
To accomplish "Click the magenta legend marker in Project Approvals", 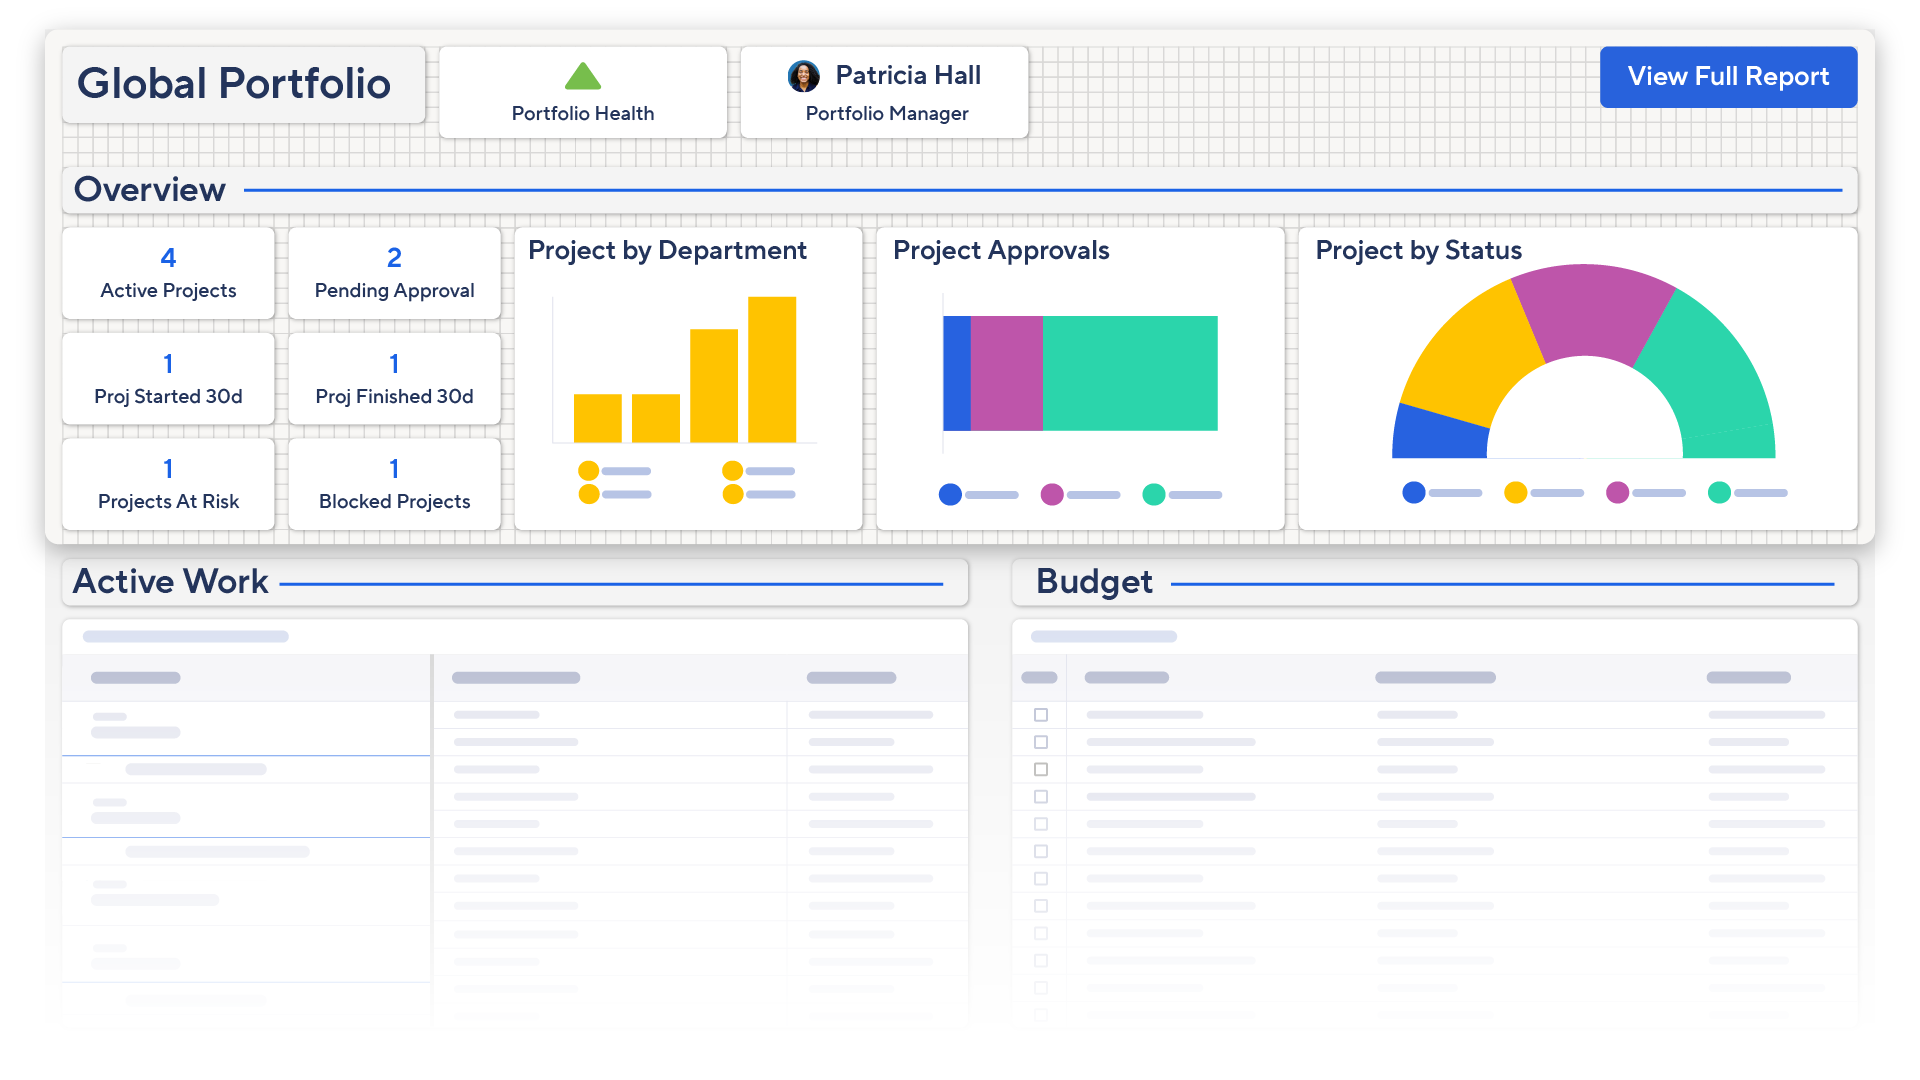I will pyautogui.click(x=1052, y=493).
